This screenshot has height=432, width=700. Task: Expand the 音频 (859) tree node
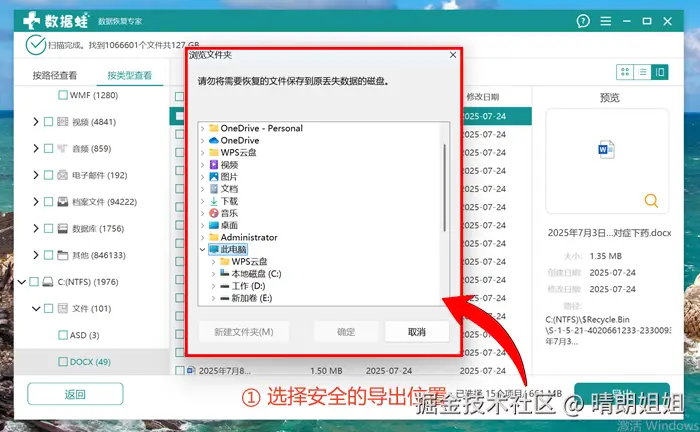36,149
